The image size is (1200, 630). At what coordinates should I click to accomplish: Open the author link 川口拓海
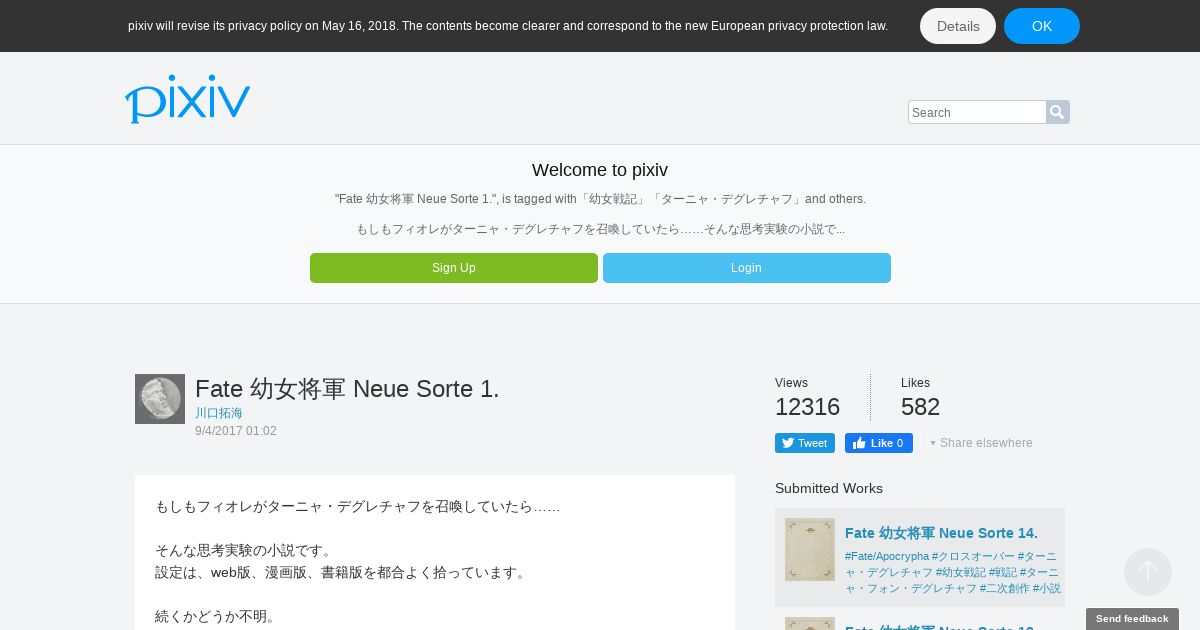tap(219, 413)
